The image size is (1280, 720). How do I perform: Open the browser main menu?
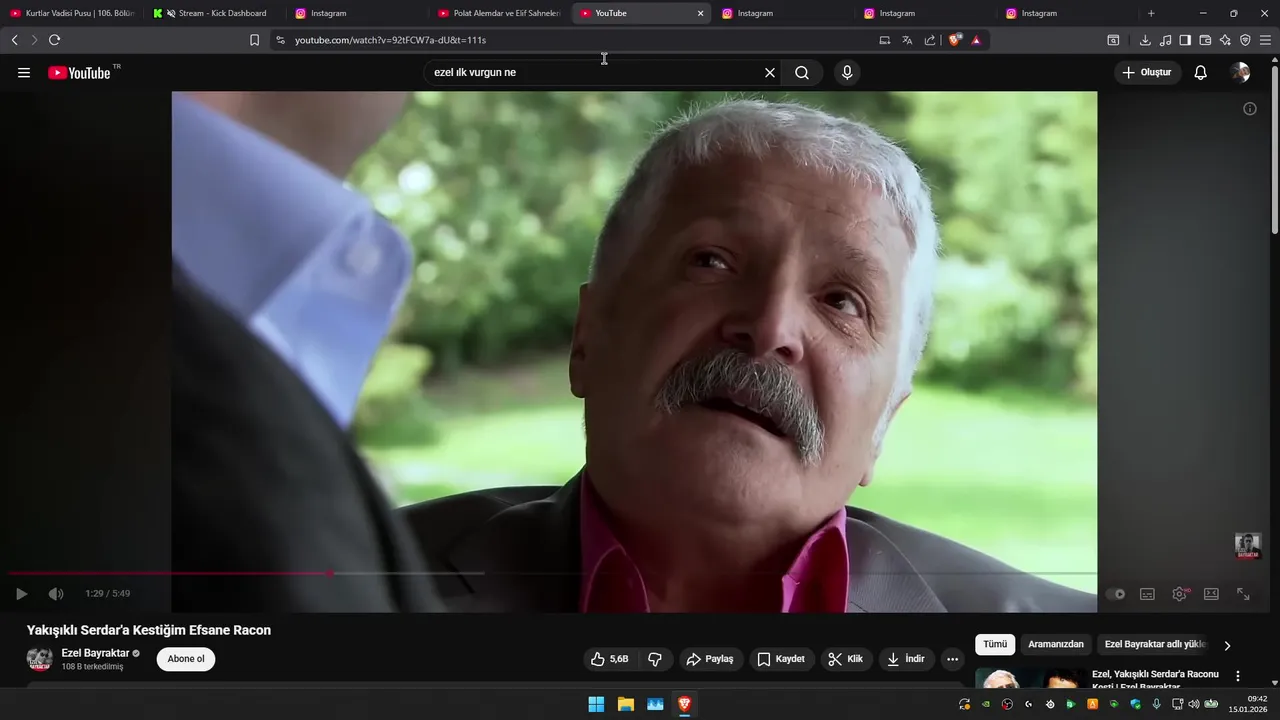1266,40
